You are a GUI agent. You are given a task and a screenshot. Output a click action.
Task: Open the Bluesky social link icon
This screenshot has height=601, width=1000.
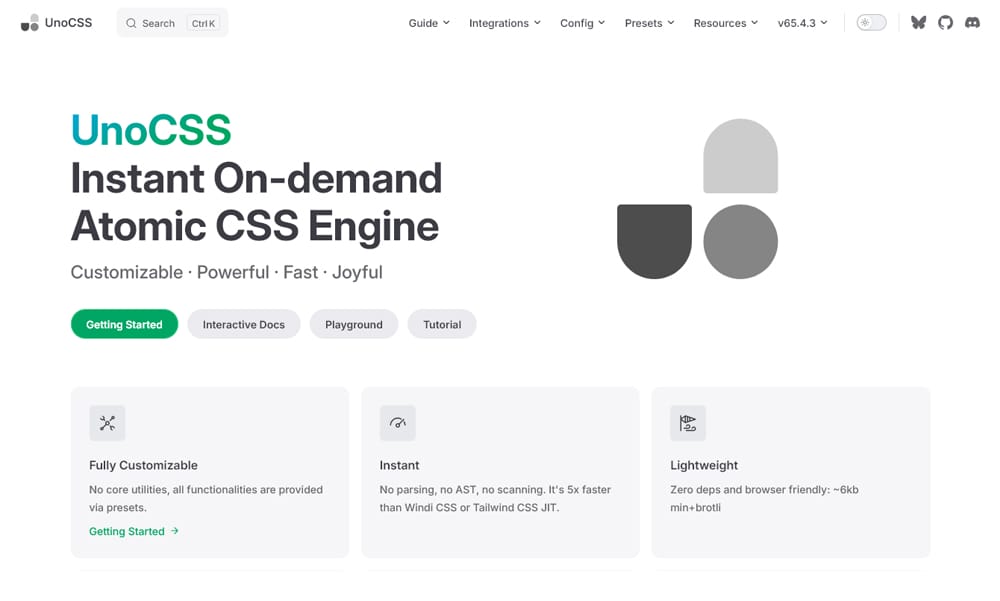918,22
